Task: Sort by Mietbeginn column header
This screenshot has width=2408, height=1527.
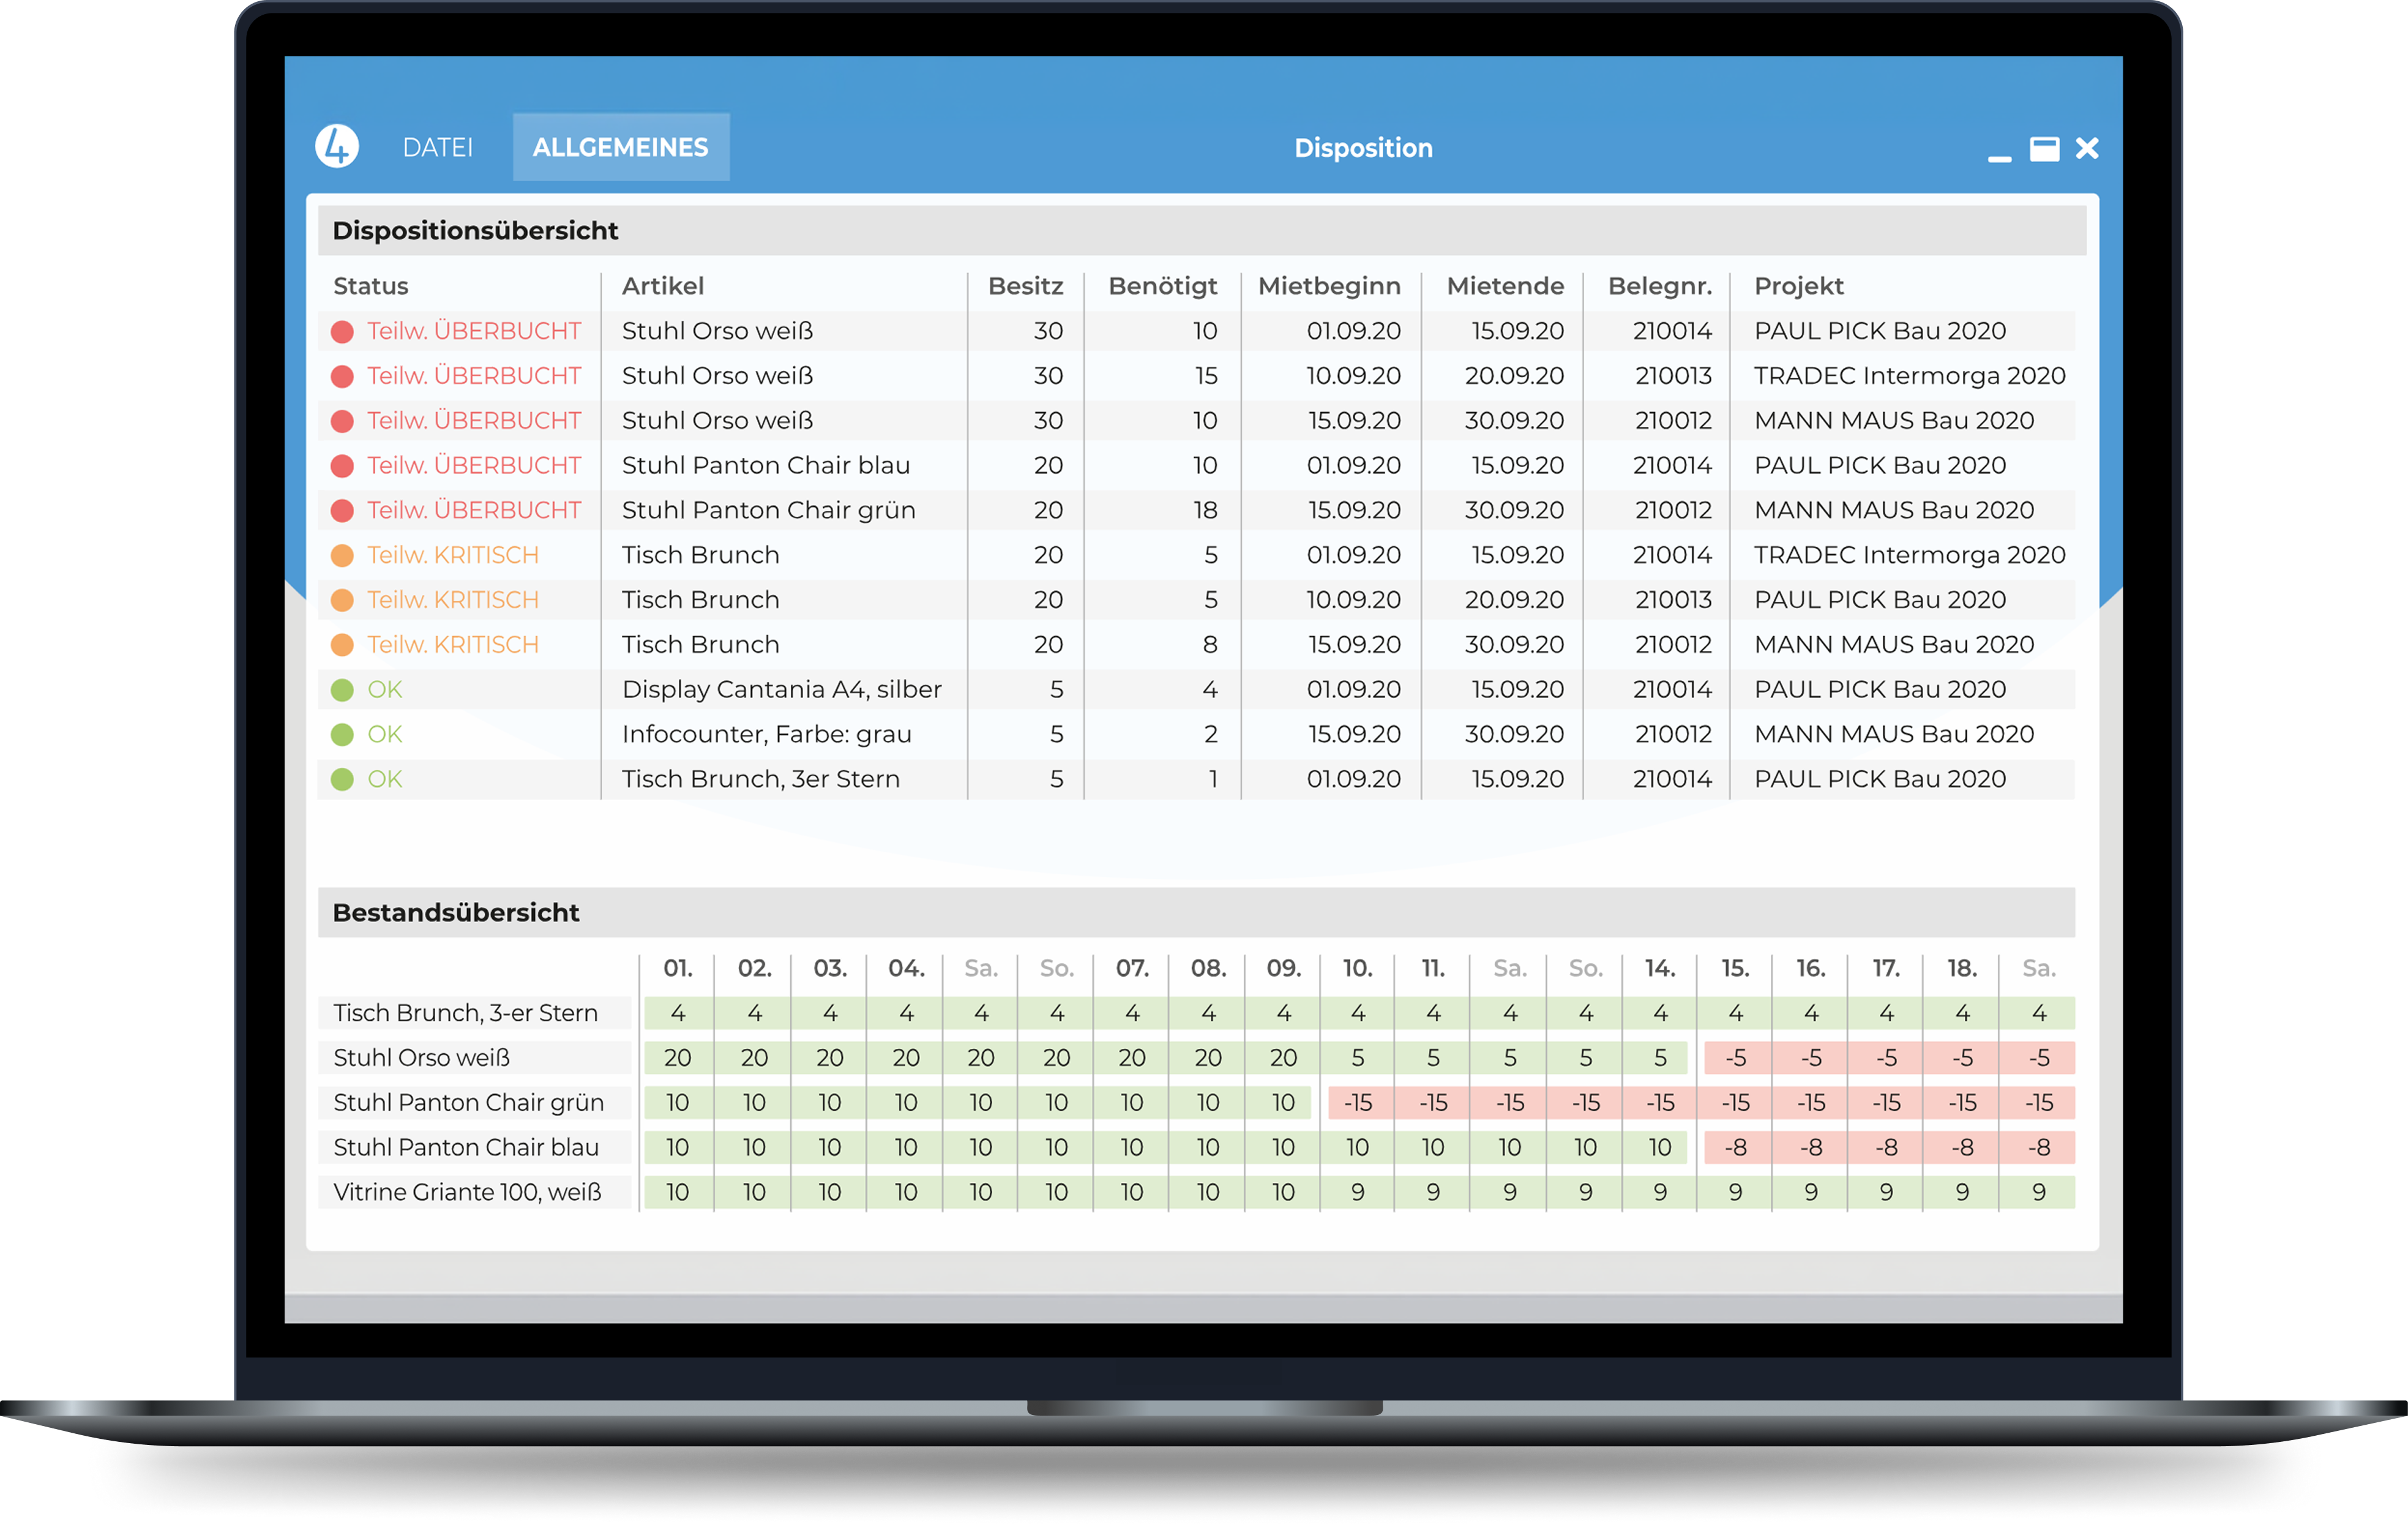Action: pos(1329,286)
